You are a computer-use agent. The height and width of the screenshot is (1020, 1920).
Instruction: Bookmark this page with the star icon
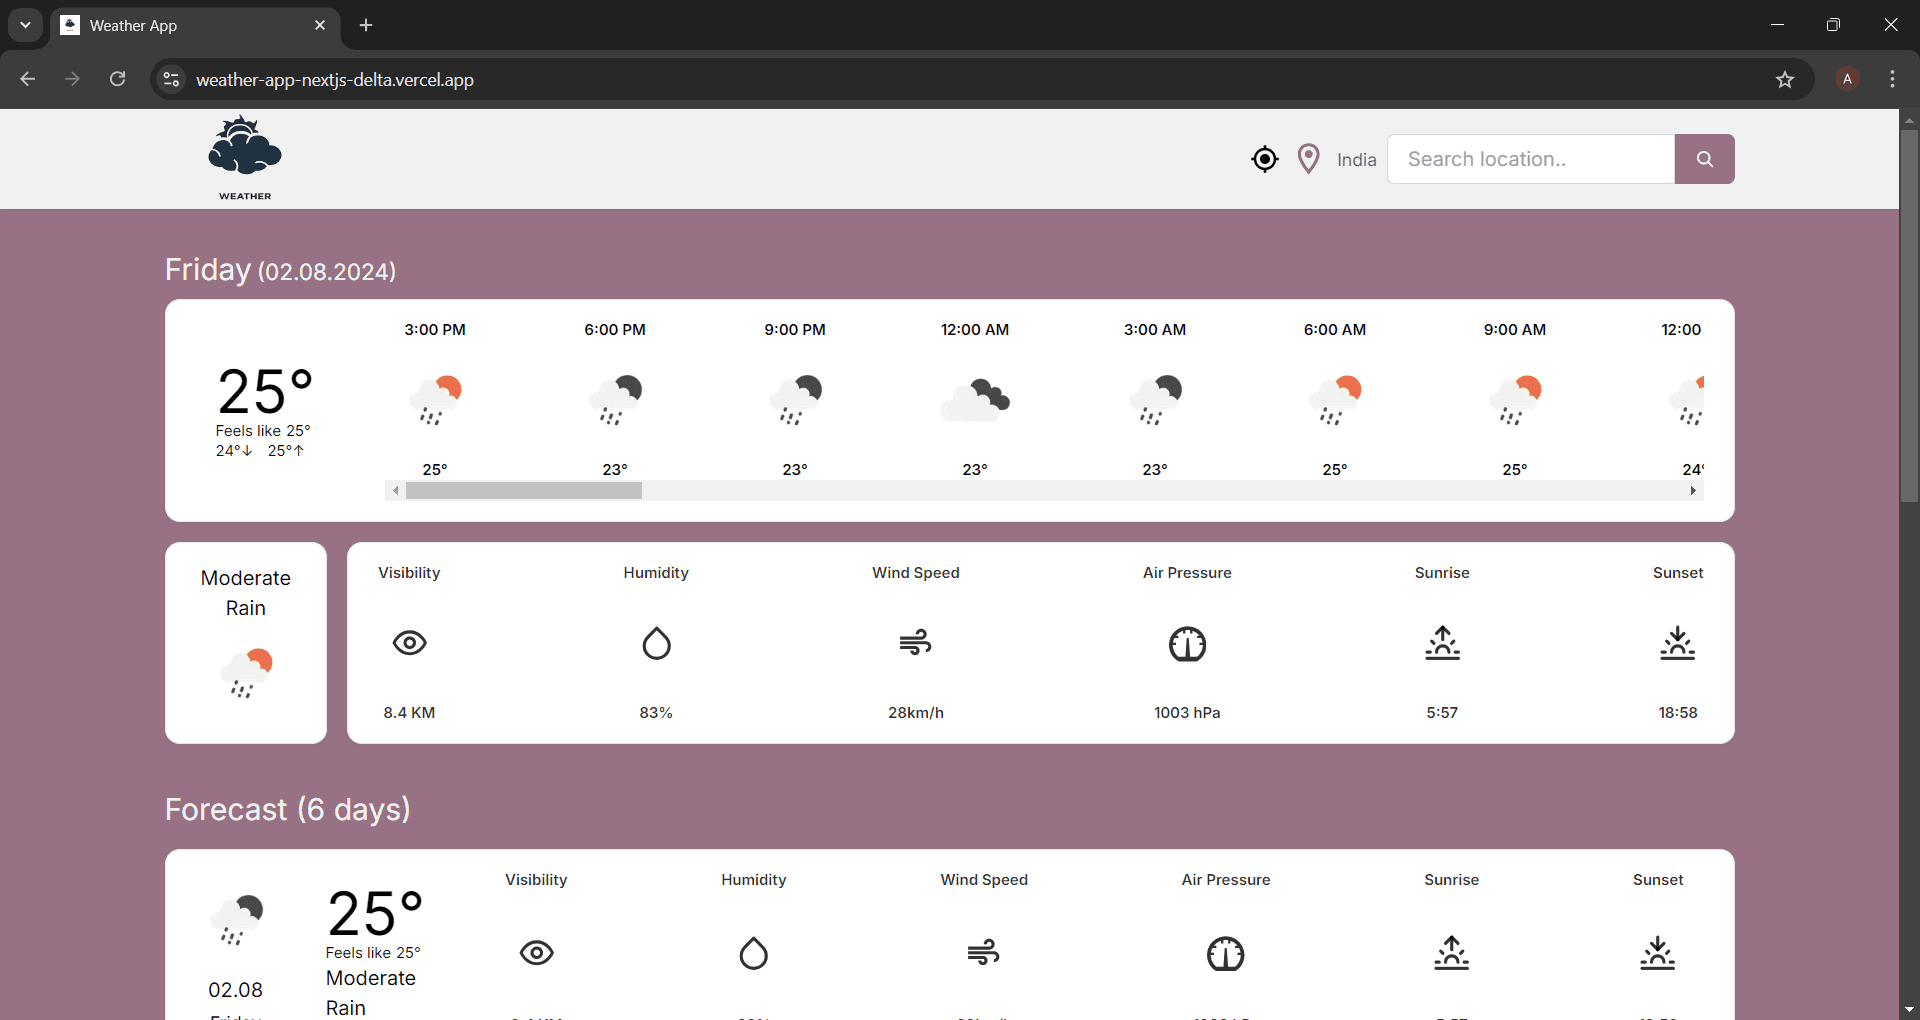(1785, 80)
